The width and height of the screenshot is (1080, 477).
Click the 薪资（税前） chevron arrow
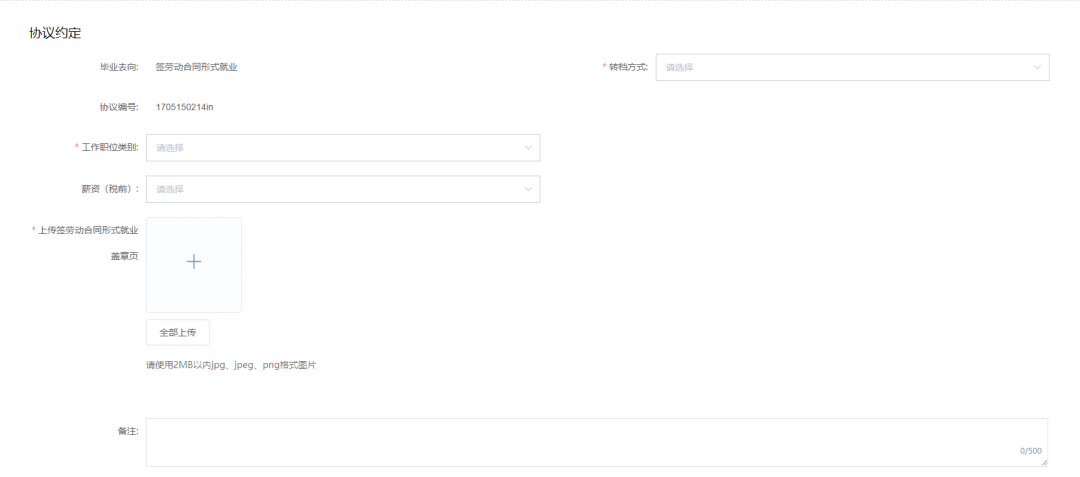[x=528, y=189]
